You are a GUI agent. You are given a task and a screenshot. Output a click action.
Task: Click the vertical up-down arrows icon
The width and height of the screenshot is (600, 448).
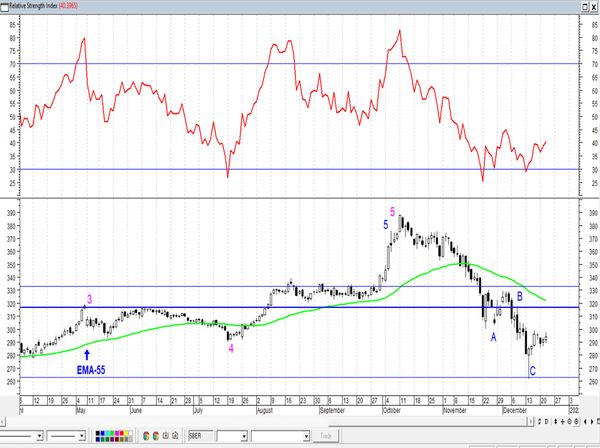point(556,422)
